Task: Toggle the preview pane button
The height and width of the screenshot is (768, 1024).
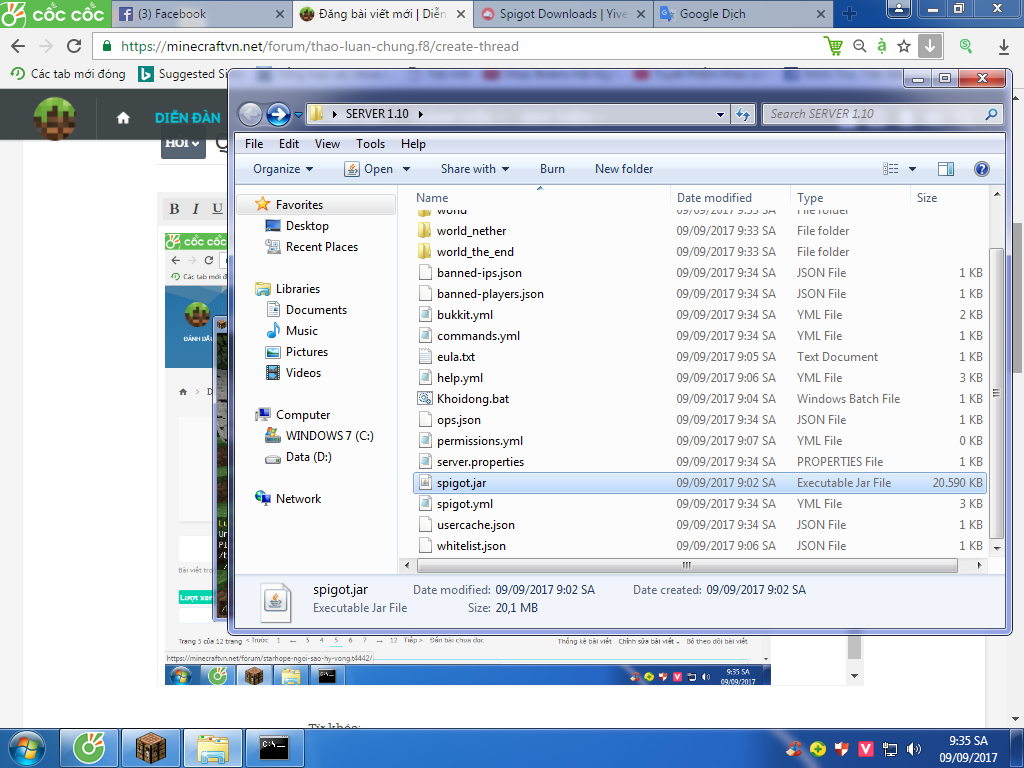Action: point(945,169)
